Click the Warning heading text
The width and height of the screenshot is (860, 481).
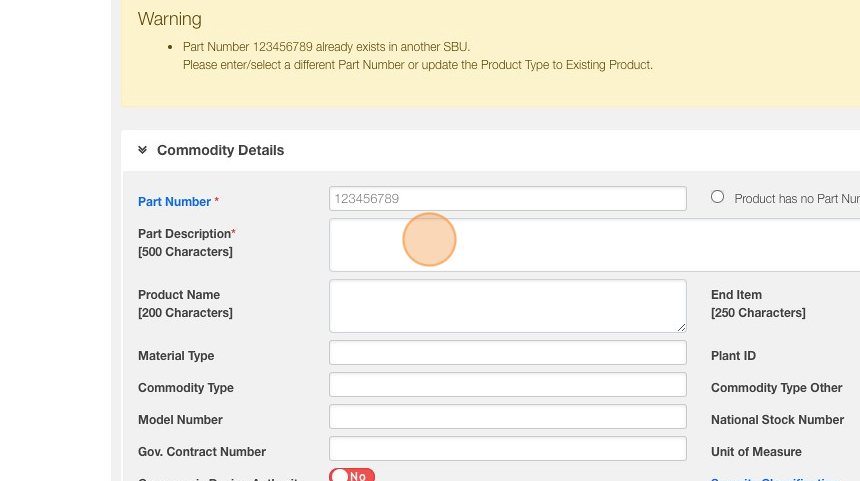pos(169,19)
